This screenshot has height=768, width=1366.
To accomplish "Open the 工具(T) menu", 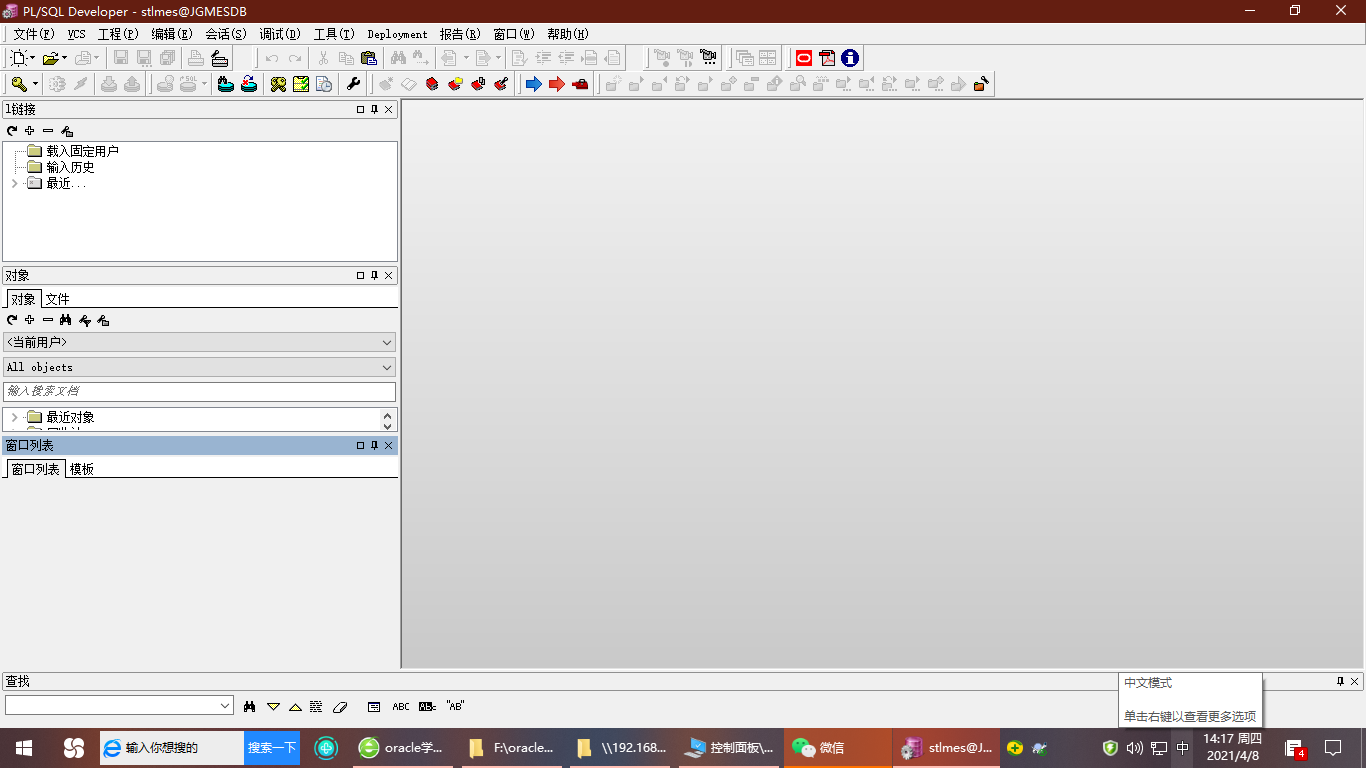I will pyautogui.click(x=334, y=34).
